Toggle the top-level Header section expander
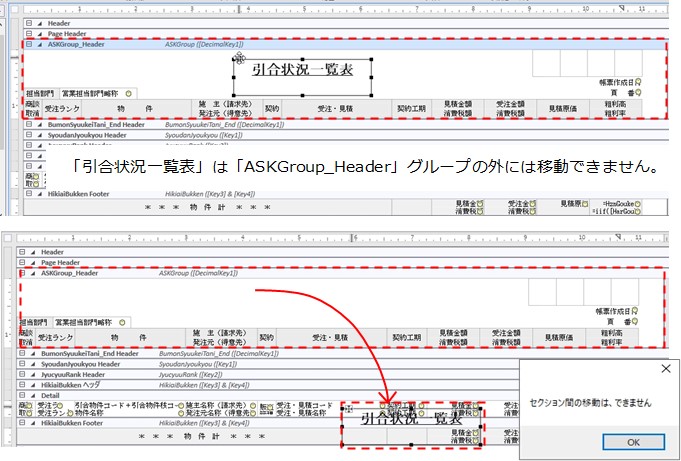The width and height of the screenshot is (681, 461). pos(27,21)
